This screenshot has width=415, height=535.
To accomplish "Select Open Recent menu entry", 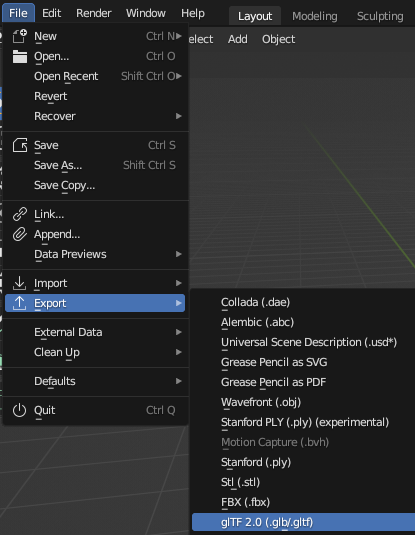I will [95, 76].
